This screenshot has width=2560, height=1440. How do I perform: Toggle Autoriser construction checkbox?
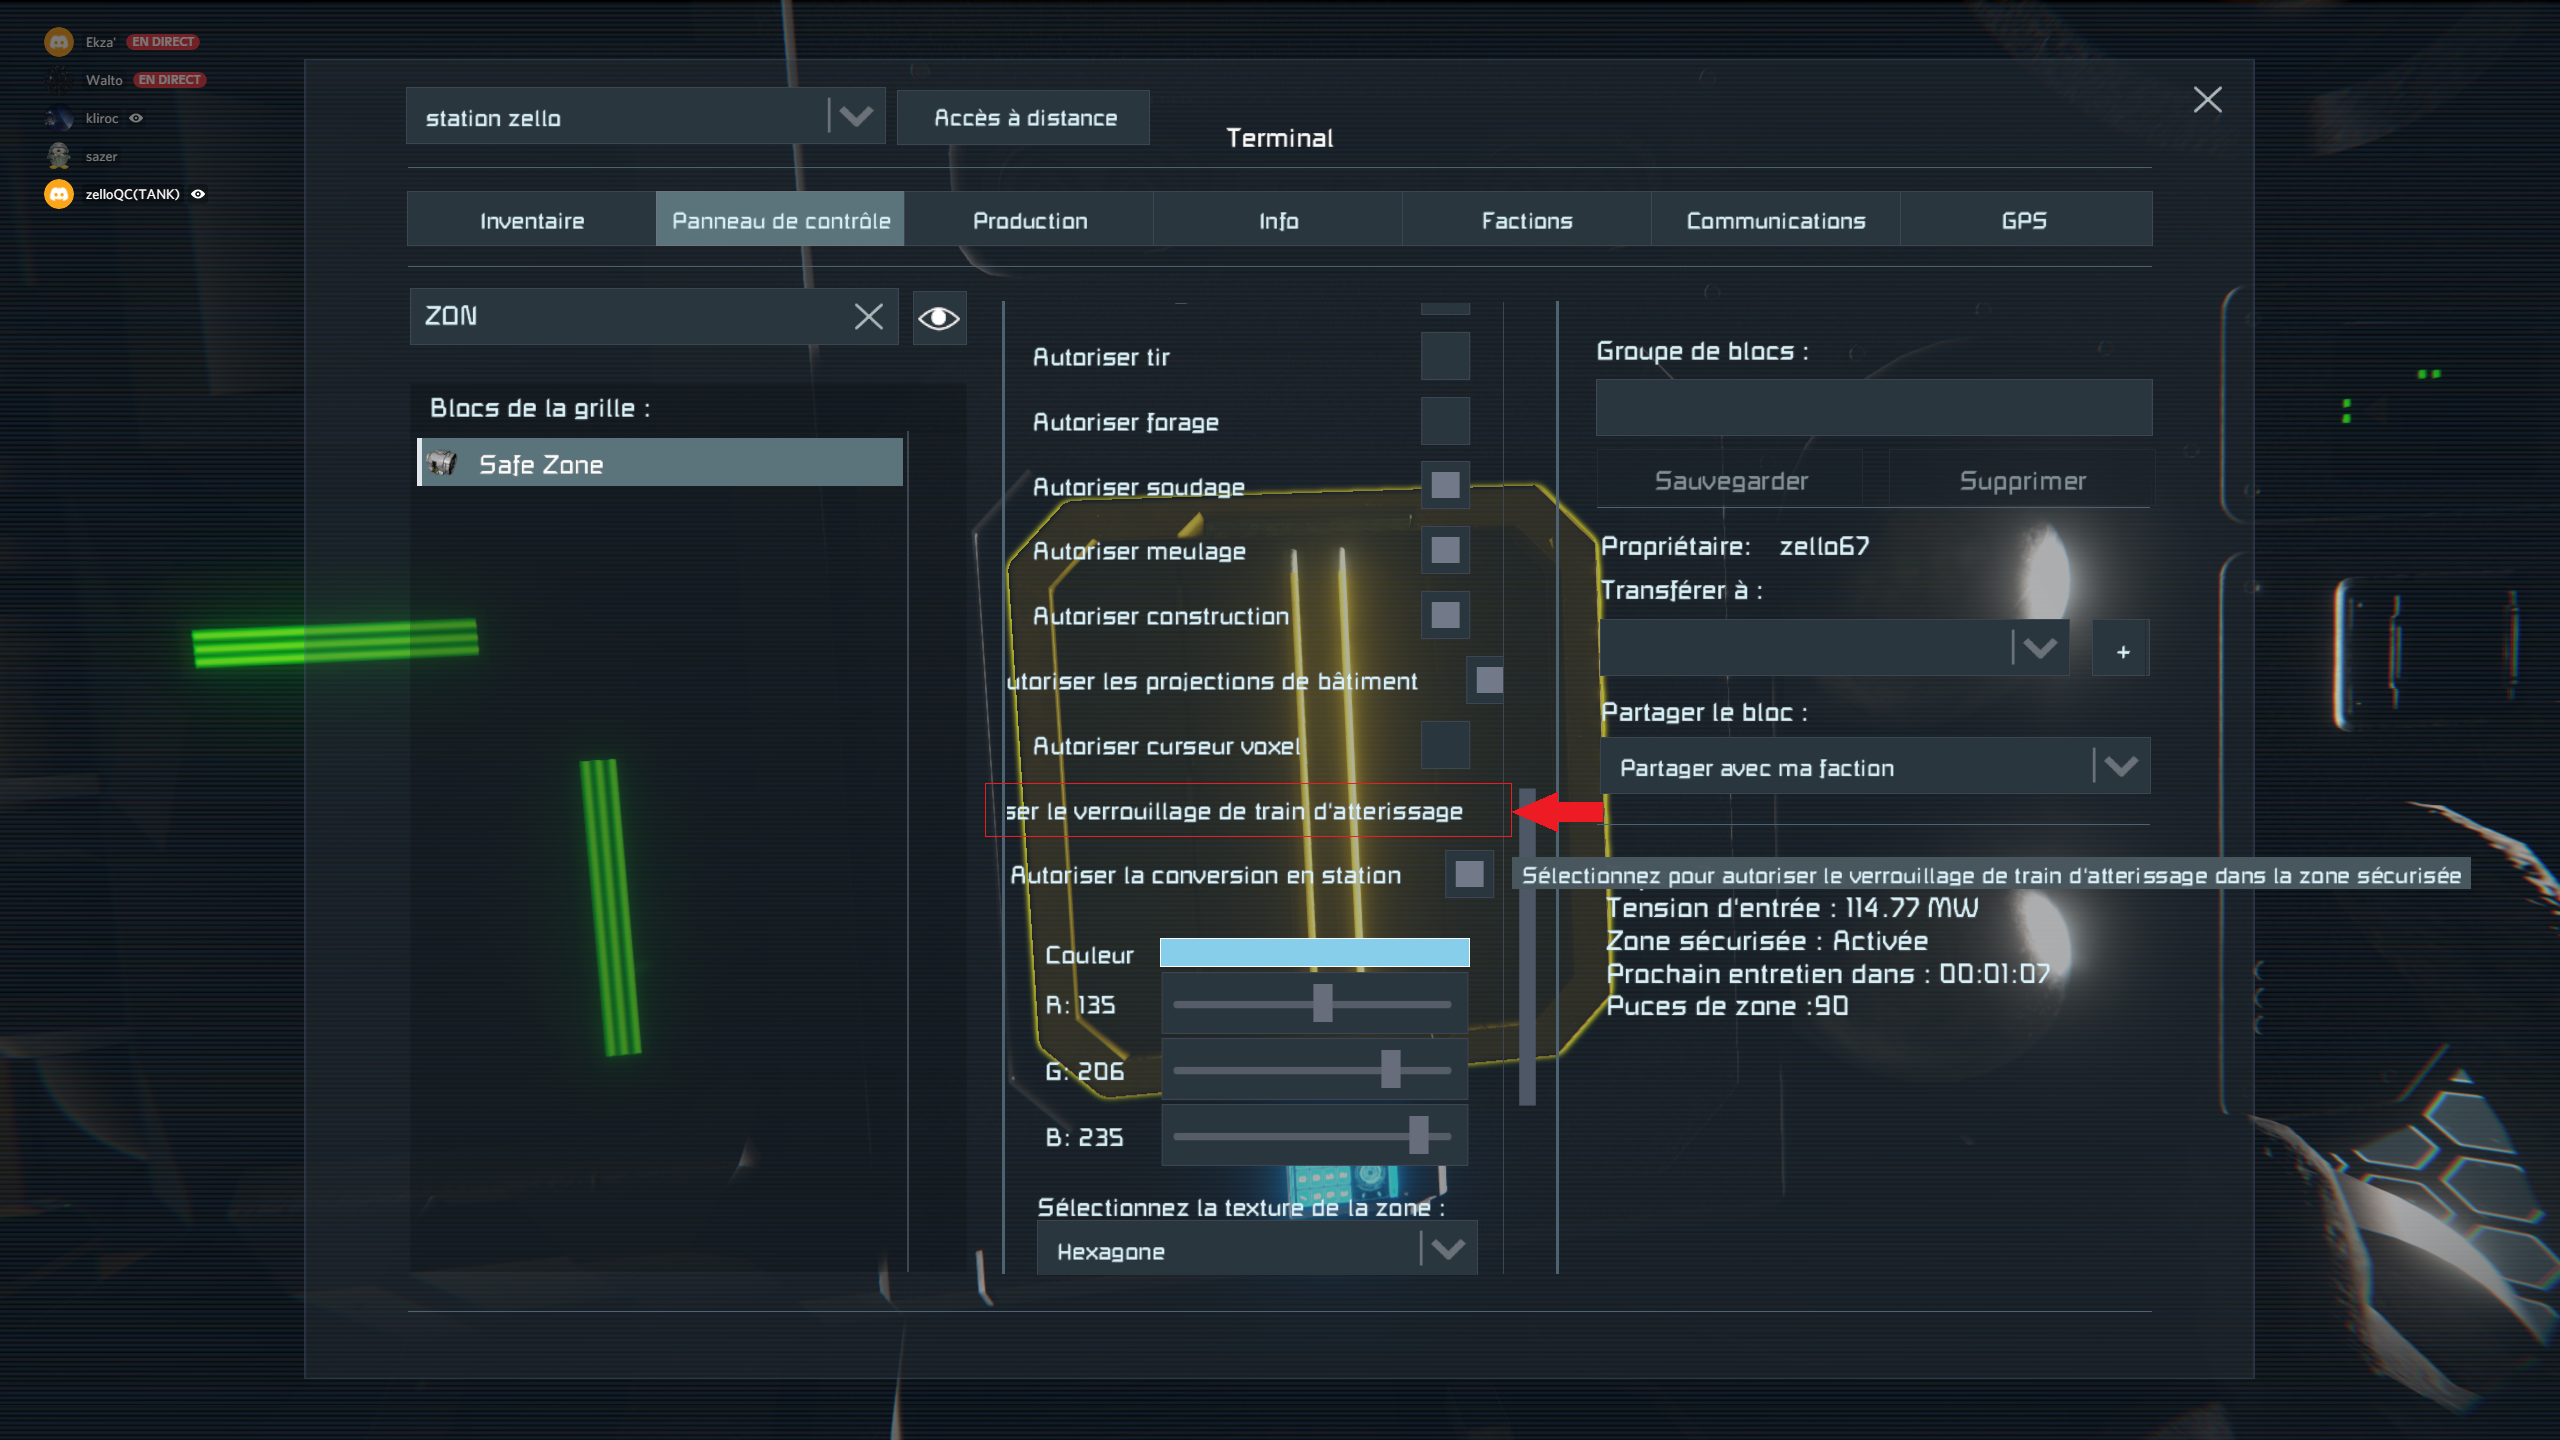point(1445,615)
